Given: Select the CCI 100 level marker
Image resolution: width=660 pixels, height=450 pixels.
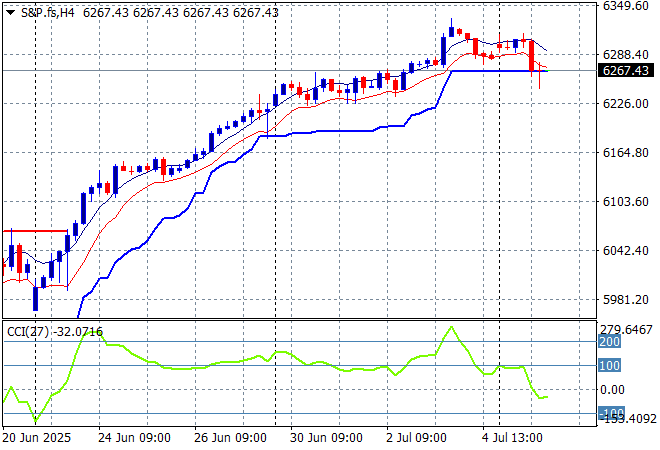Looking at the screenshot, I should 611,365.
